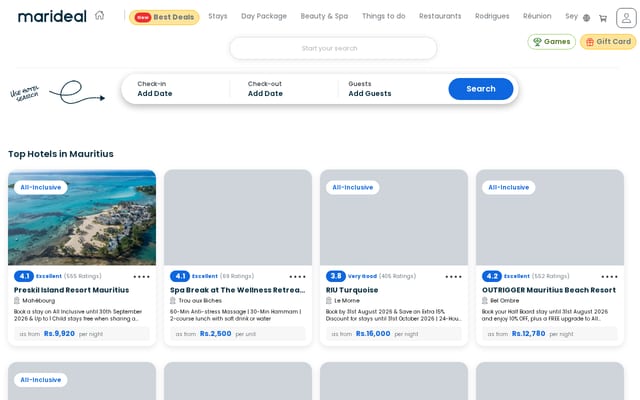Viewport: 640px width, 400px height.
Task: Click the 3.8 rating badge on RIU Turquoise
Action: click(336, 276)
